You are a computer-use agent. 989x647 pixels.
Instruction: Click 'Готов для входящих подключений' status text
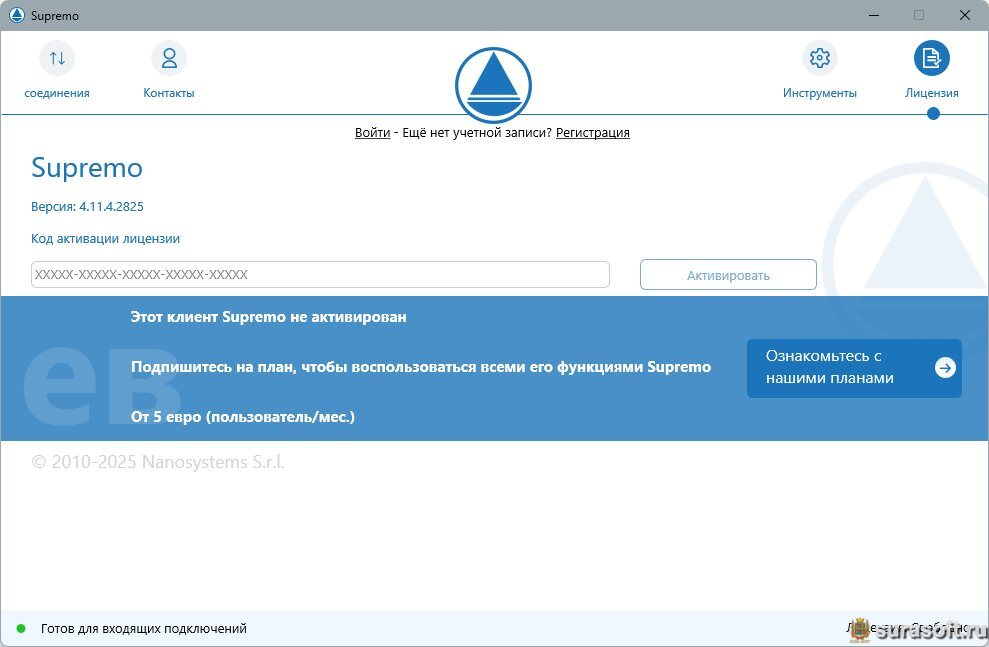(x=144, y=628)
